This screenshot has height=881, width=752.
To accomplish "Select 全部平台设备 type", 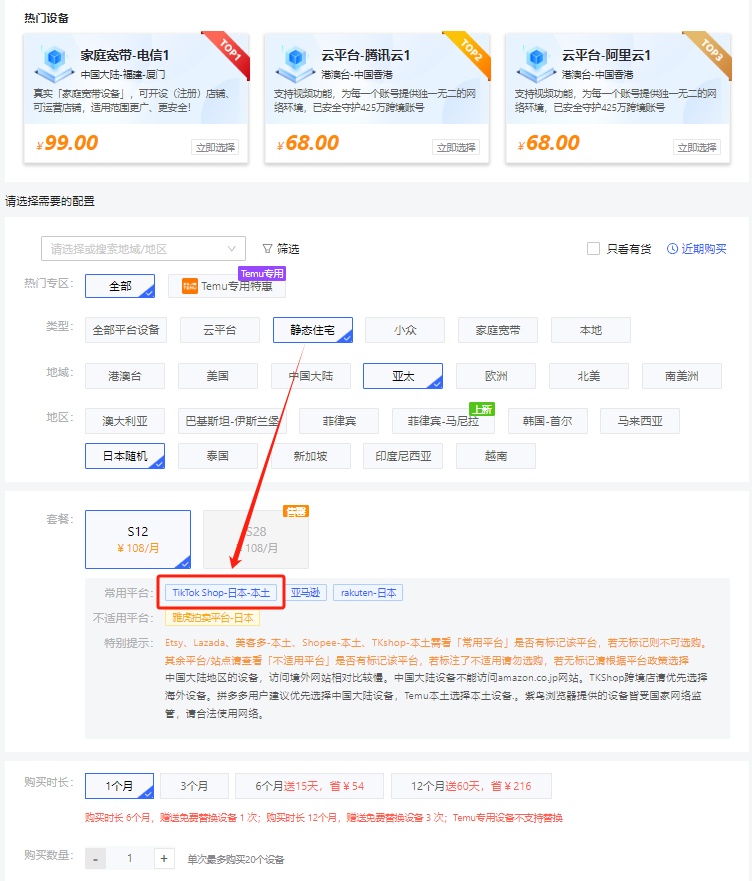I will [126, 330].
